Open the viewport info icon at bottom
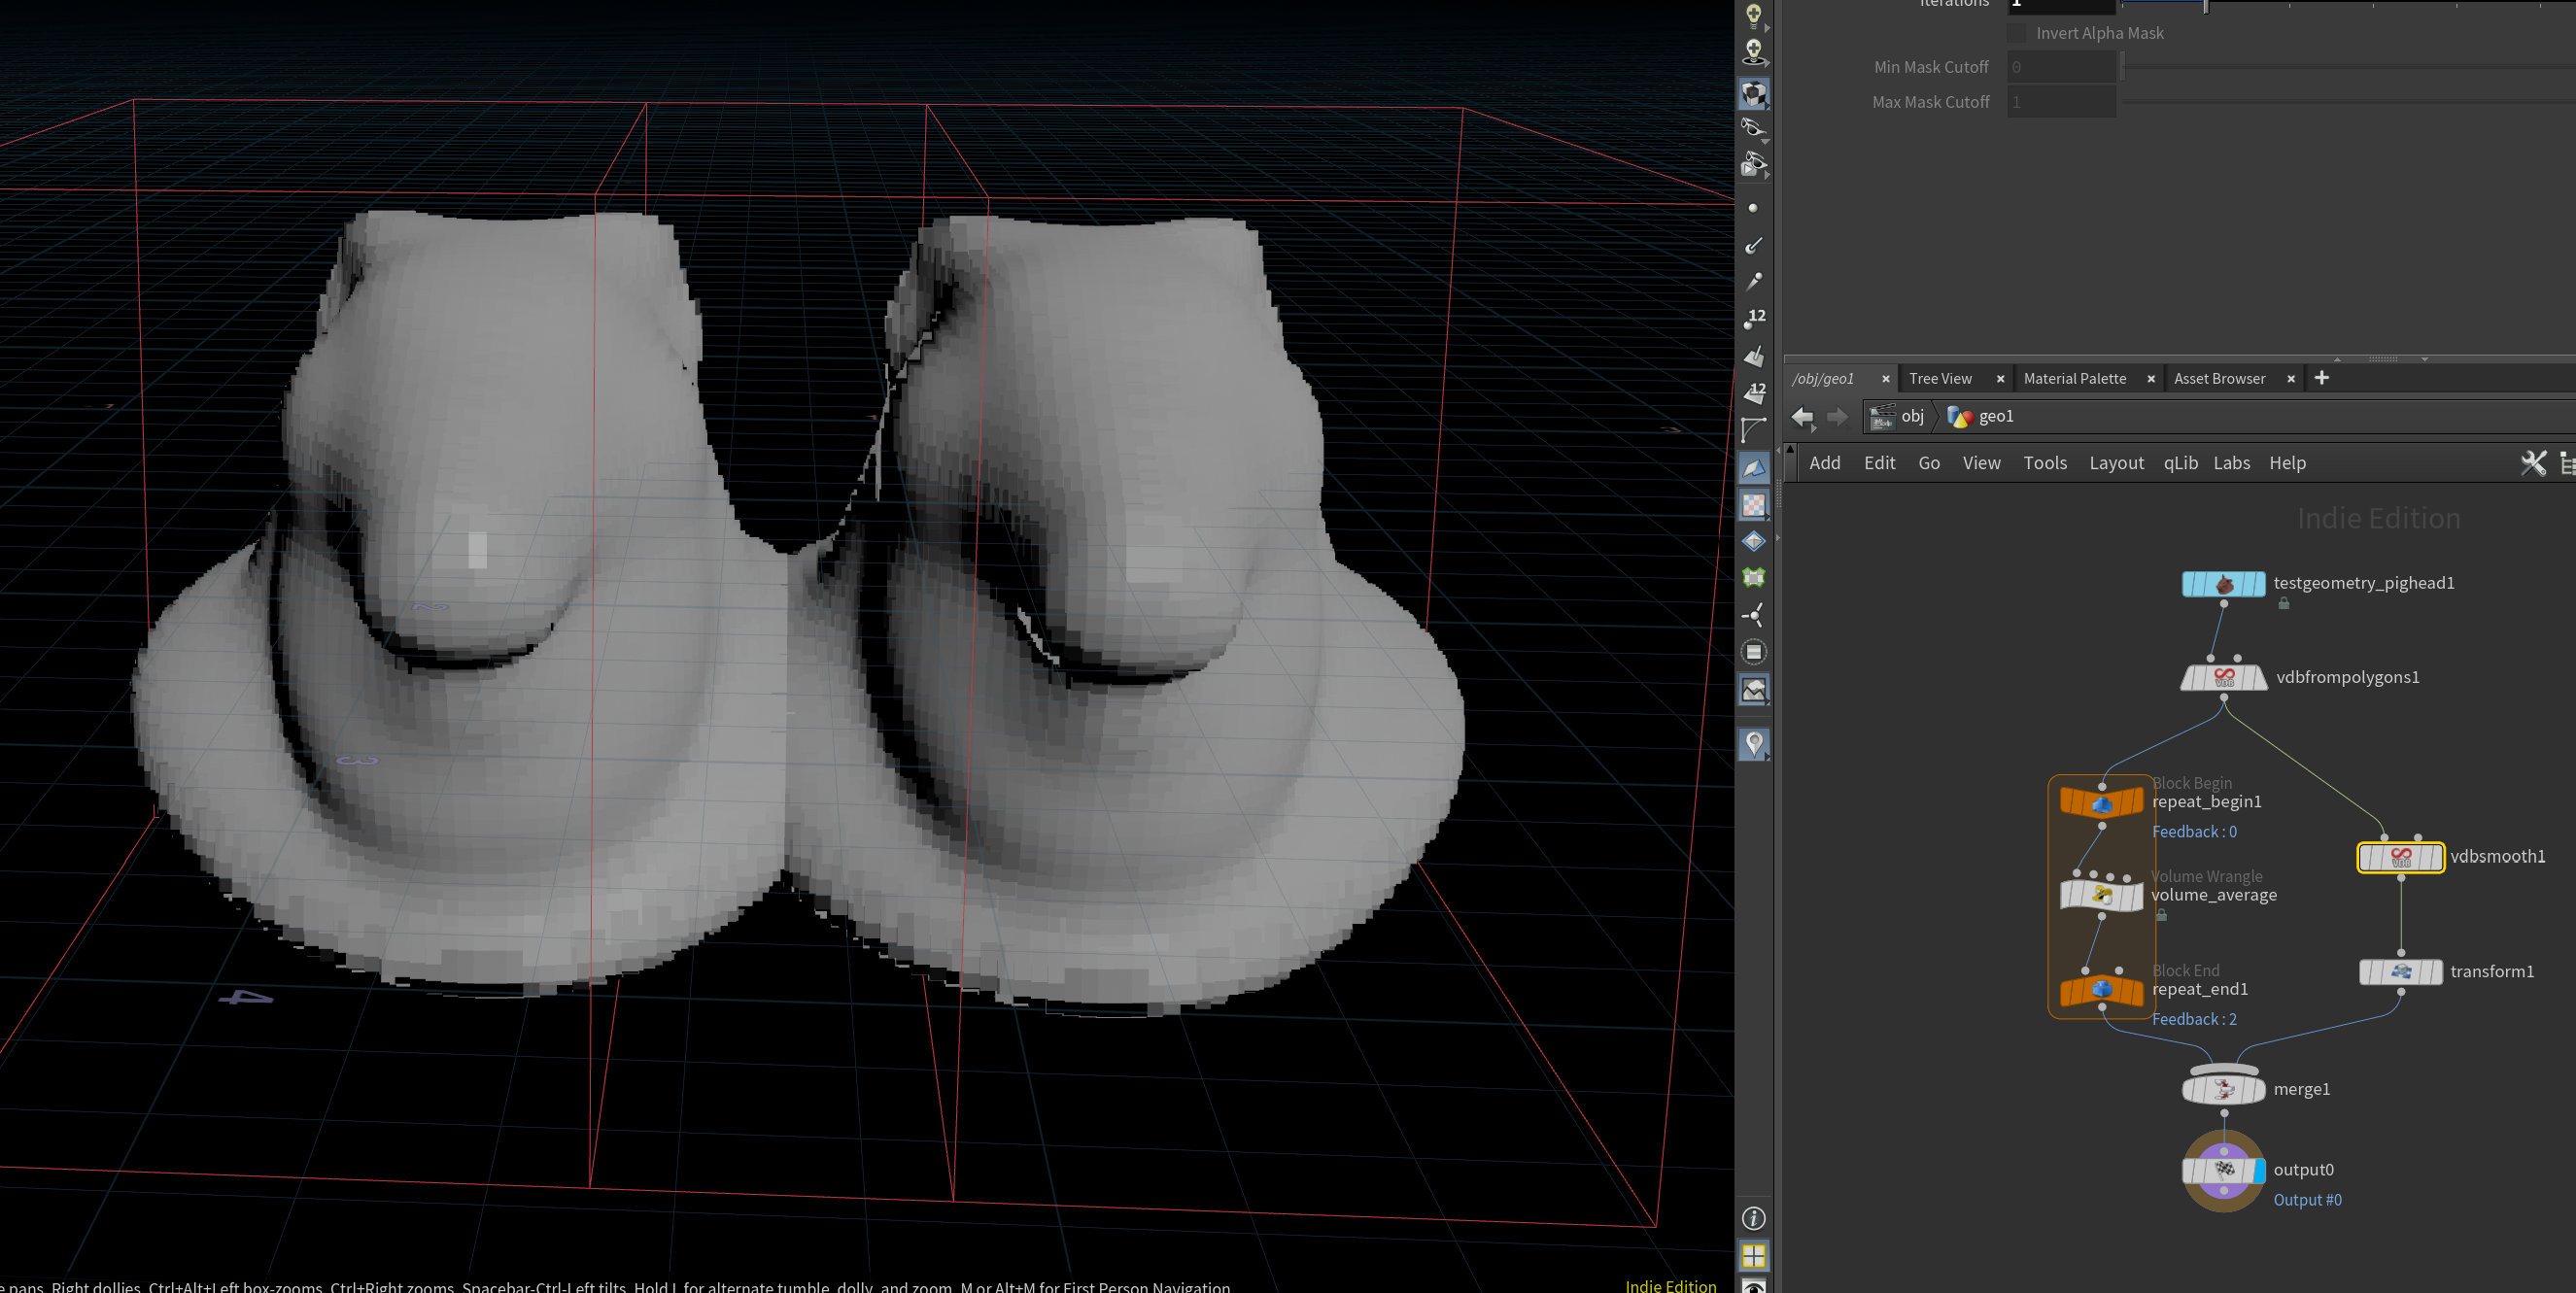 click(x=1753, y=1218)
